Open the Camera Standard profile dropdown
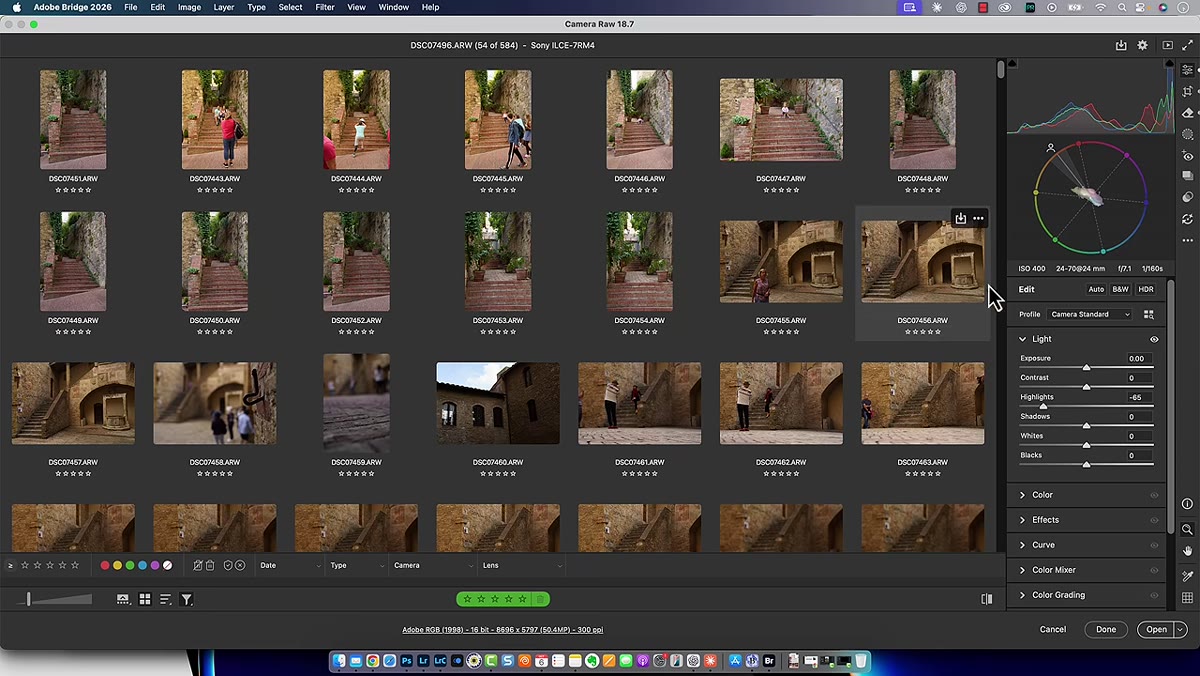Image resolution: width=1200 pixels, height=676 pixels. click(1090, 314)
